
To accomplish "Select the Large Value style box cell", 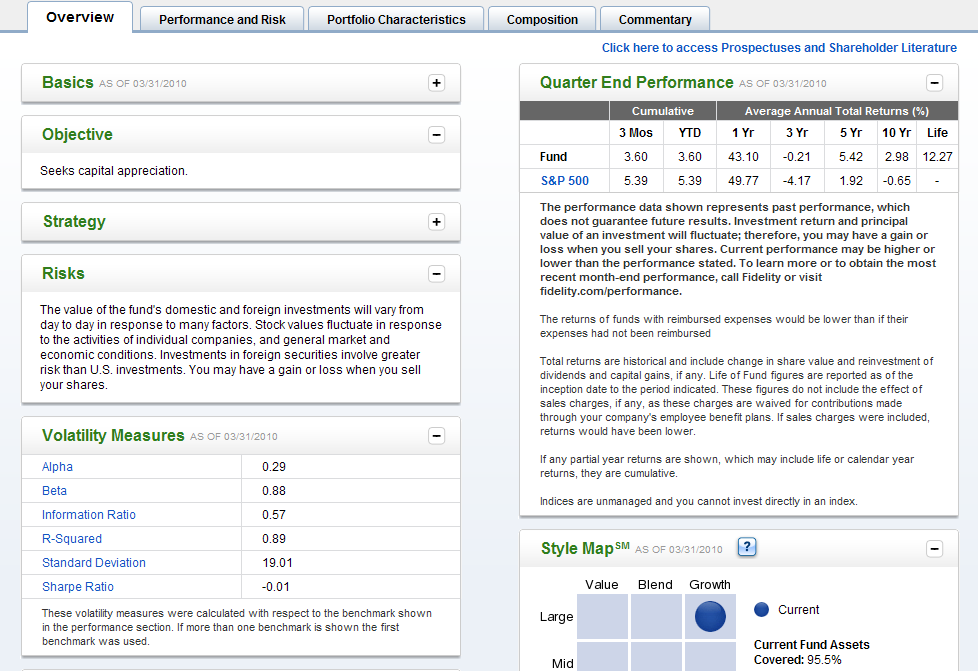I will pyautogui.click(x=602, y=616).
